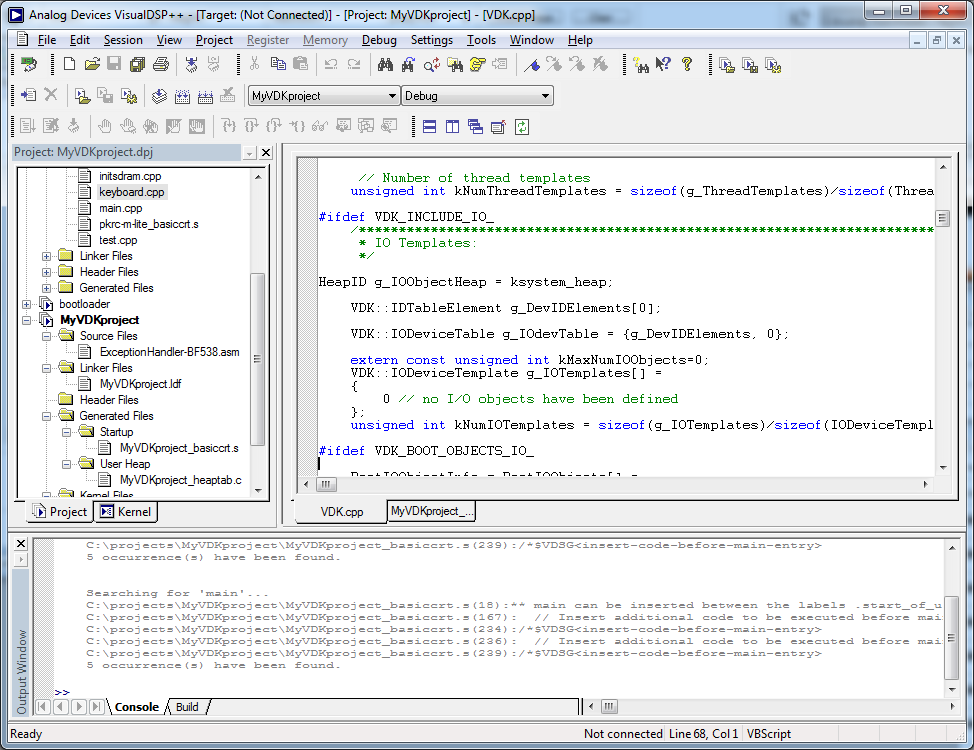The height and width of the screenshot is (750, 974).
Task: Open the Debug menu
Action: click(x=379, y=40)
